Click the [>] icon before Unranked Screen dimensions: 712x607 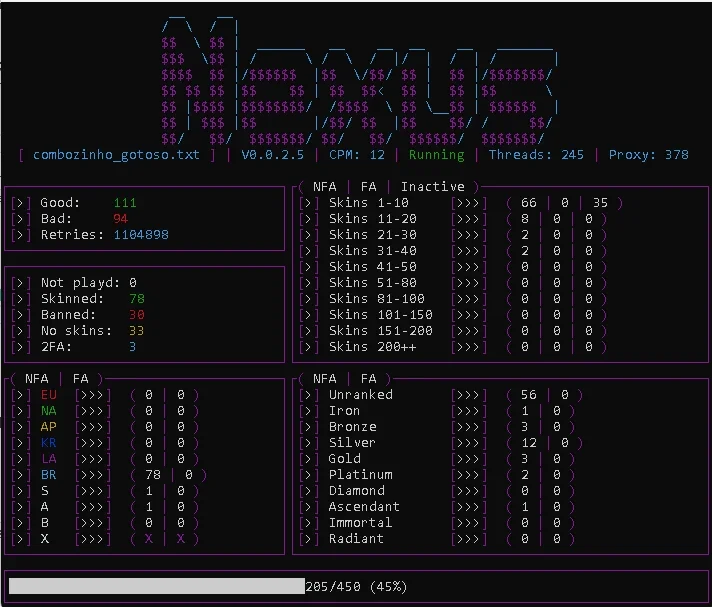click(309, 395)
